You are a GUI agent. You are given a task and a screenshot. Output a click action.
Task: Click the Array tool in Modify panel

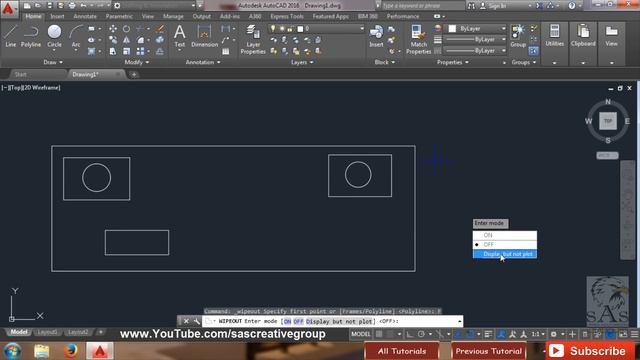tap(140, 51)
